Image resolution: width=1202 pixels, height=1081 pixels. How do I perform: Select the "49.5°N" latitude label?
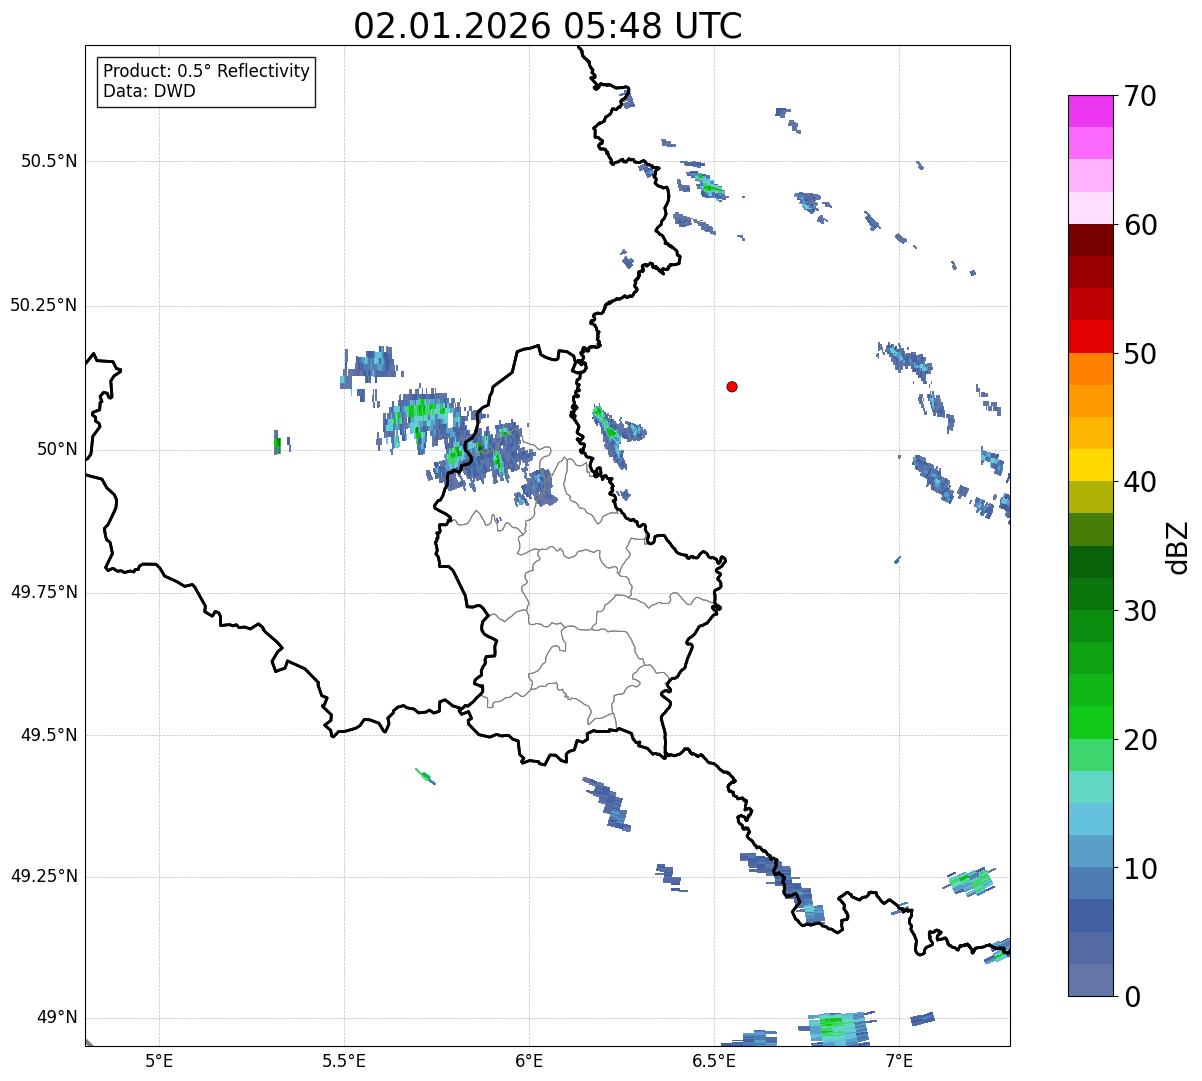[x=49, y=735]
